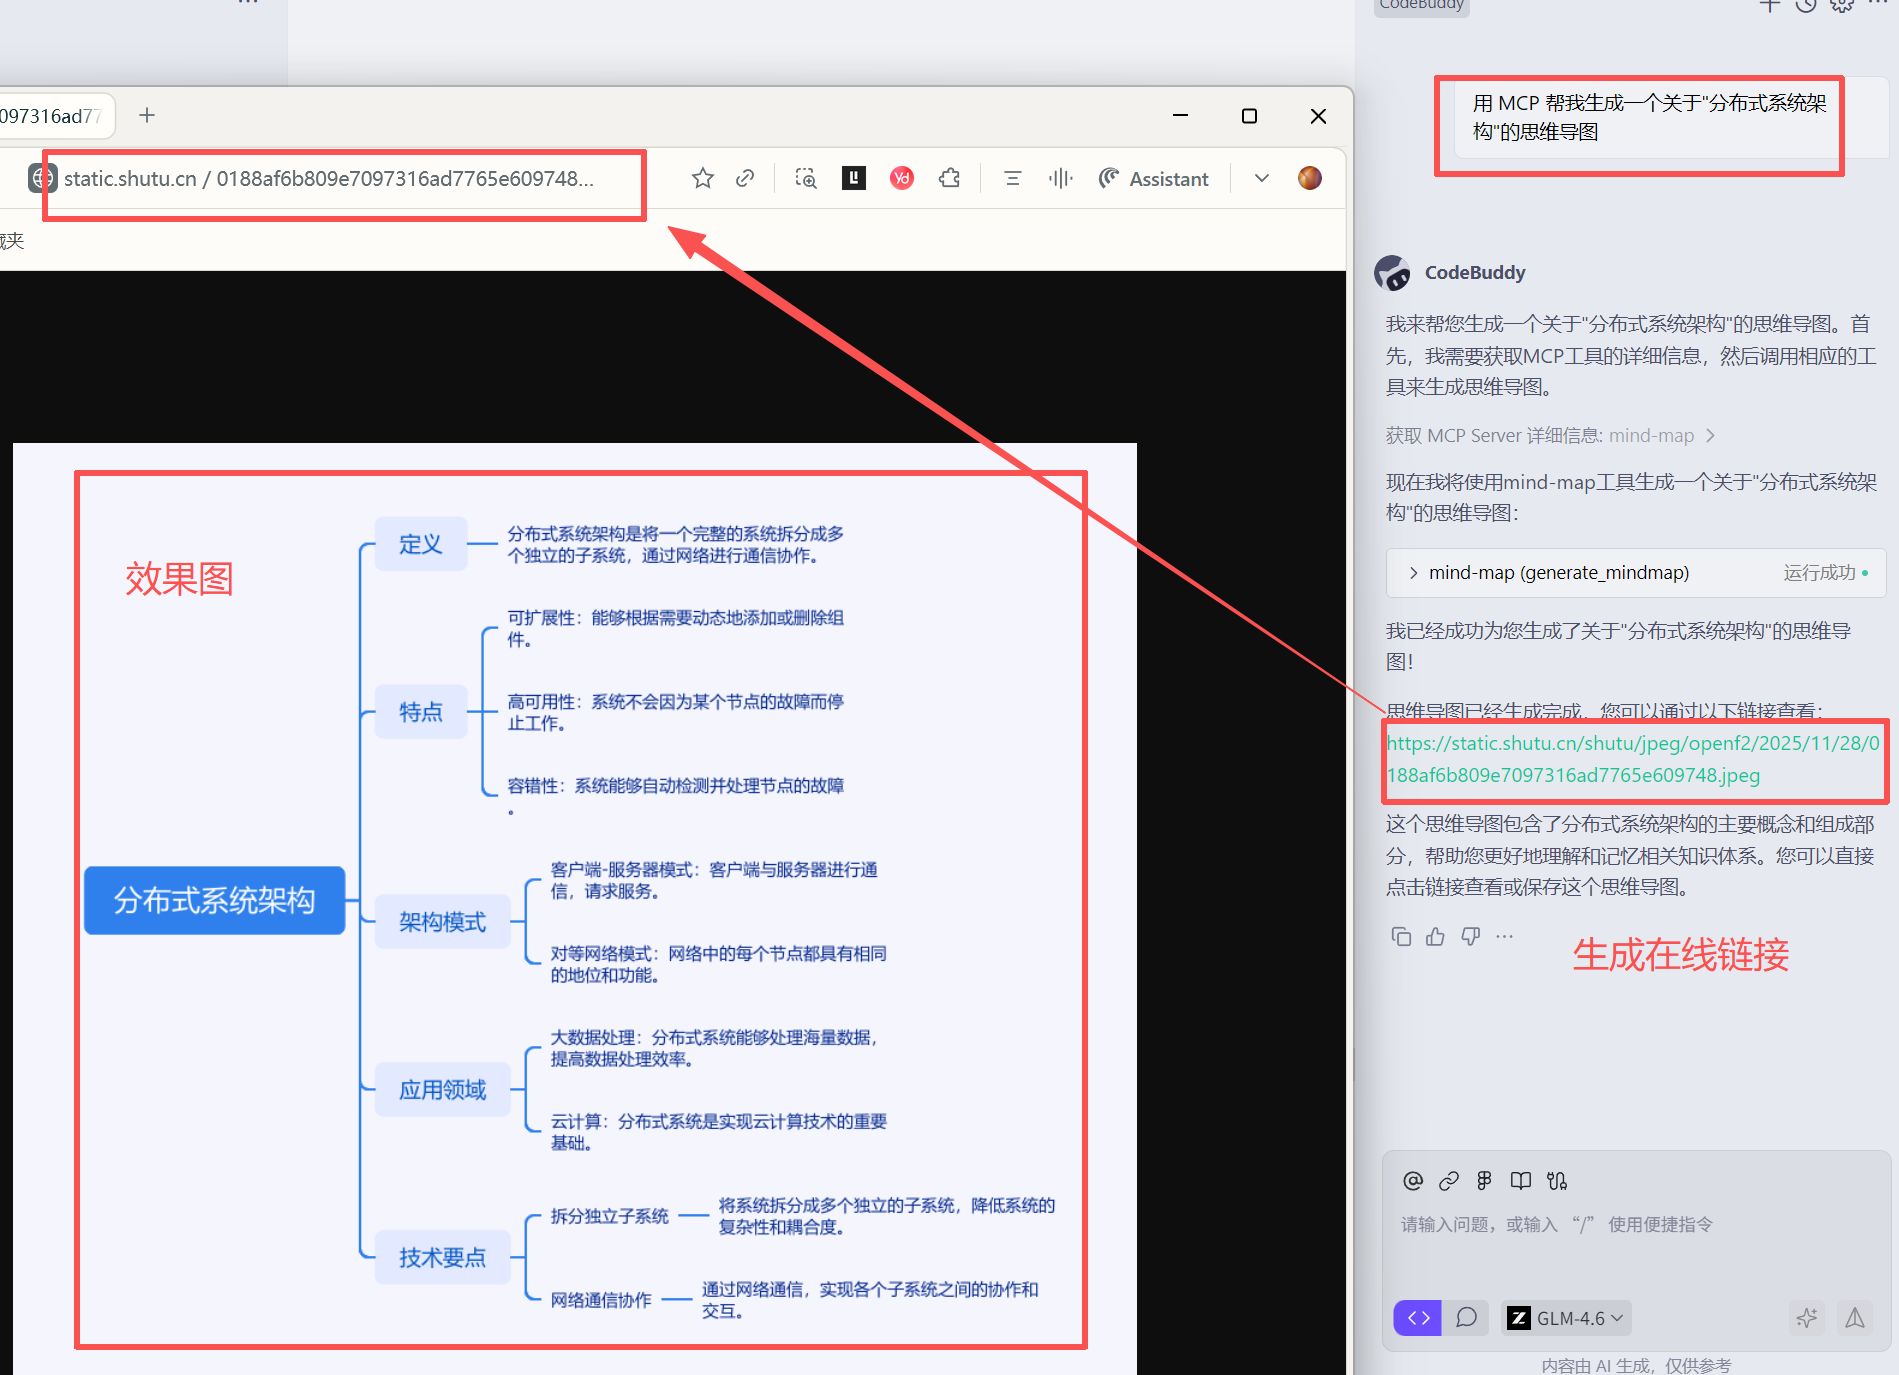Give thumbs up to the CodeBuddy response
Screen dimensions: 1899x1375
pos(1435,936)
